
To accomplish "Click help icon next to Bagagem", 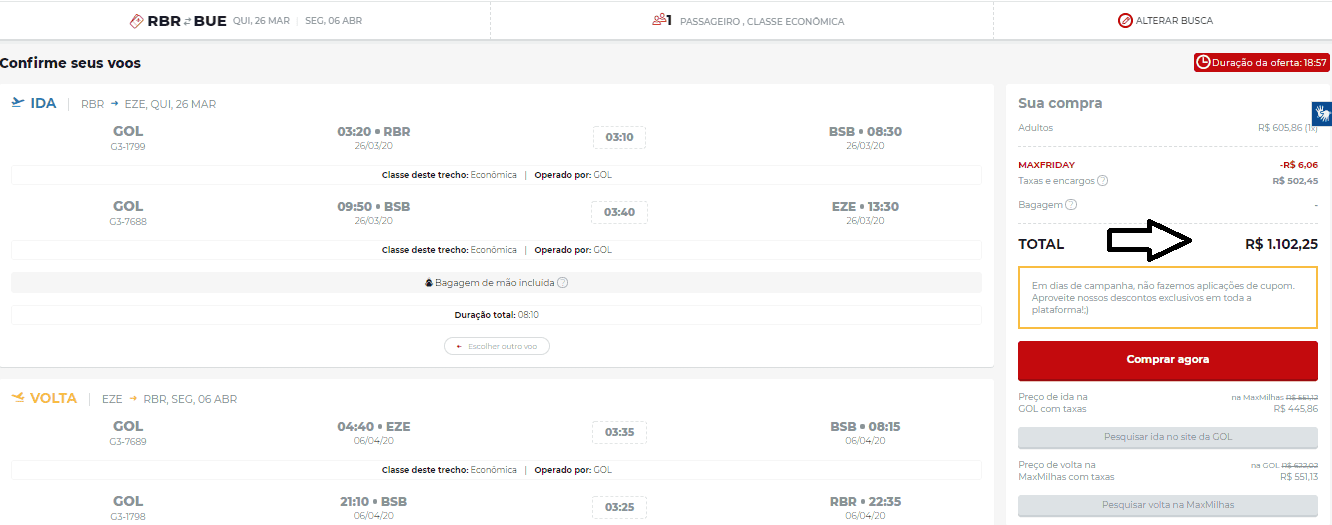I will click(x=1071, y=205).
